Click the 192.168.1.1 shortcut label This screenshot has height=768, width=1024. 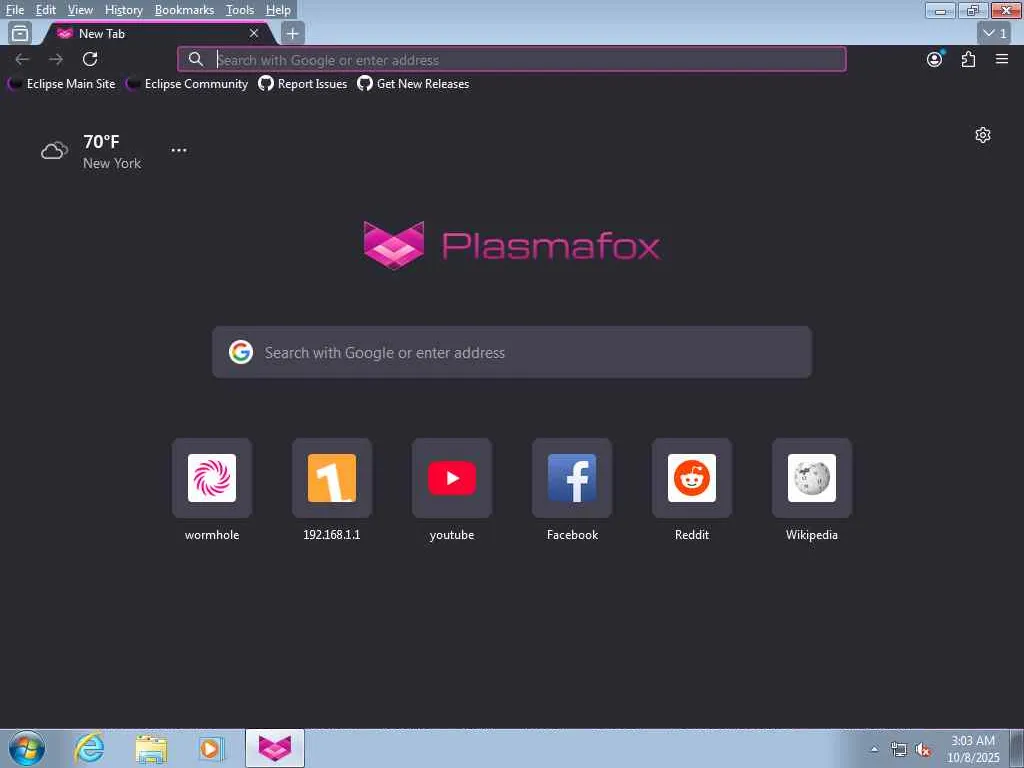pos(332,535)
